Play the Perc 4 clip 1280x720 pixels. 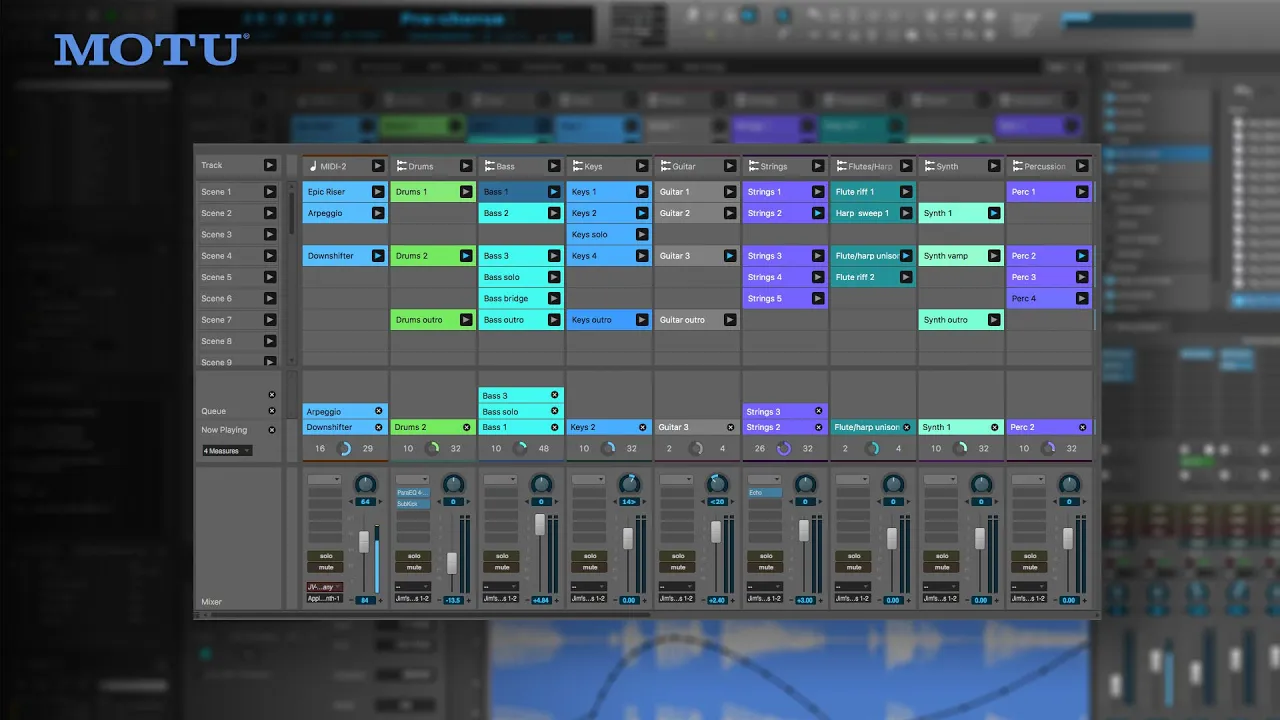pos(1082,298)
